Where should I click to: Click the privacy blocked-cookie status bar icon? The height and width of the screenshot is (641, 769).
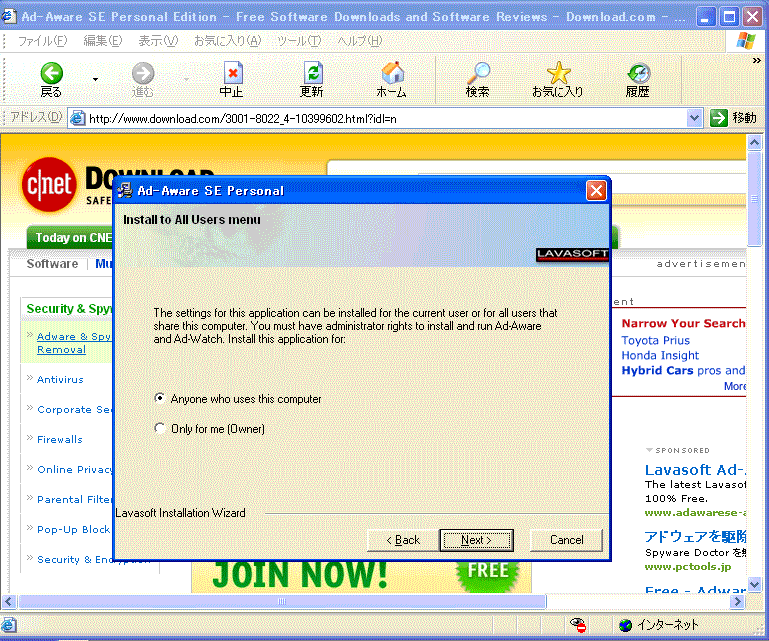point(578,625)
